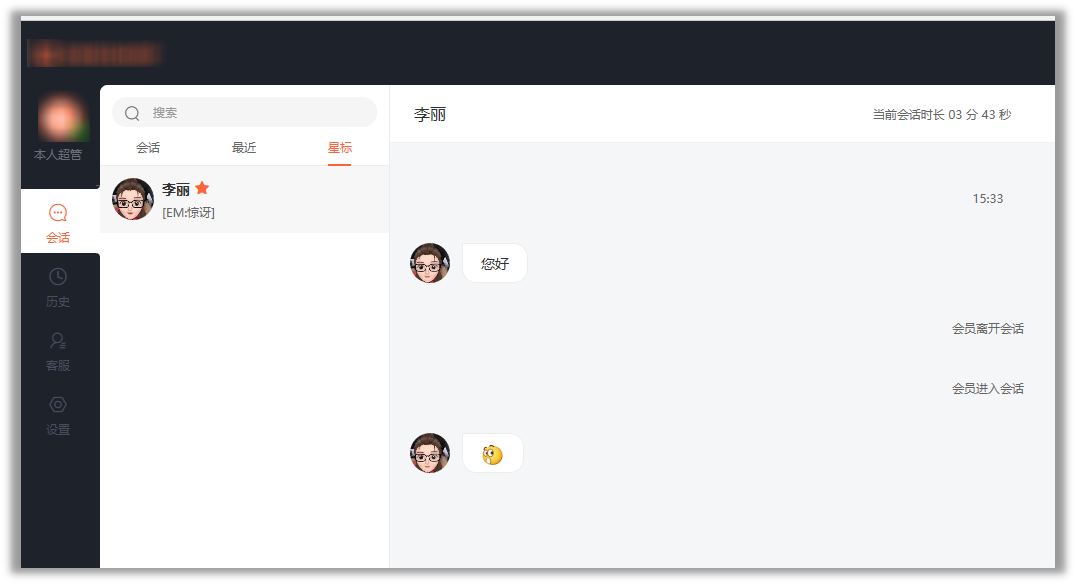Screen dimensions: 1076x585
Task: Select the 李丽 conversation in the list
Action: [x=244, y=199]
